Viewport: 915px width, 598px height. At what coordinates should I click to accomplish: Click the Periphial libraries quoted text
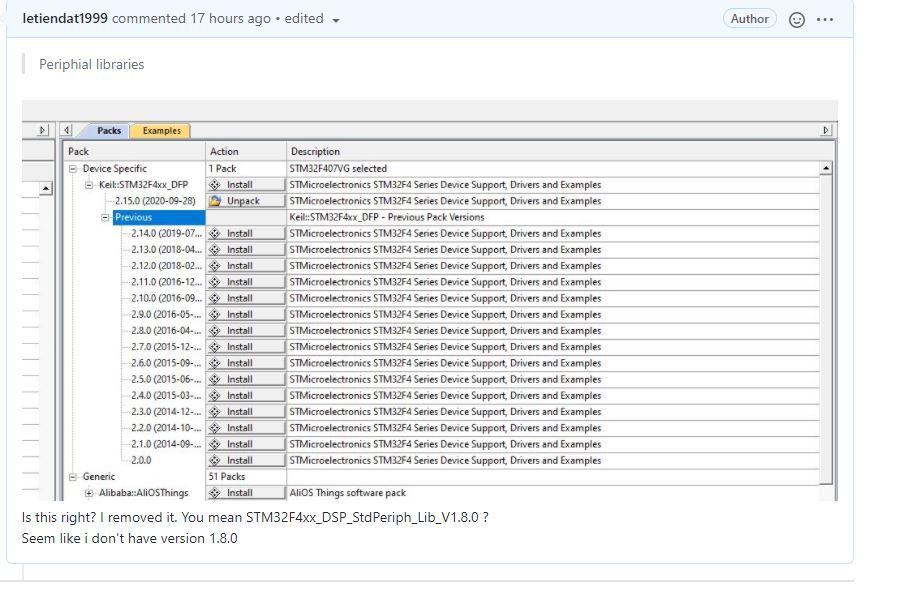tap(92, 64)
